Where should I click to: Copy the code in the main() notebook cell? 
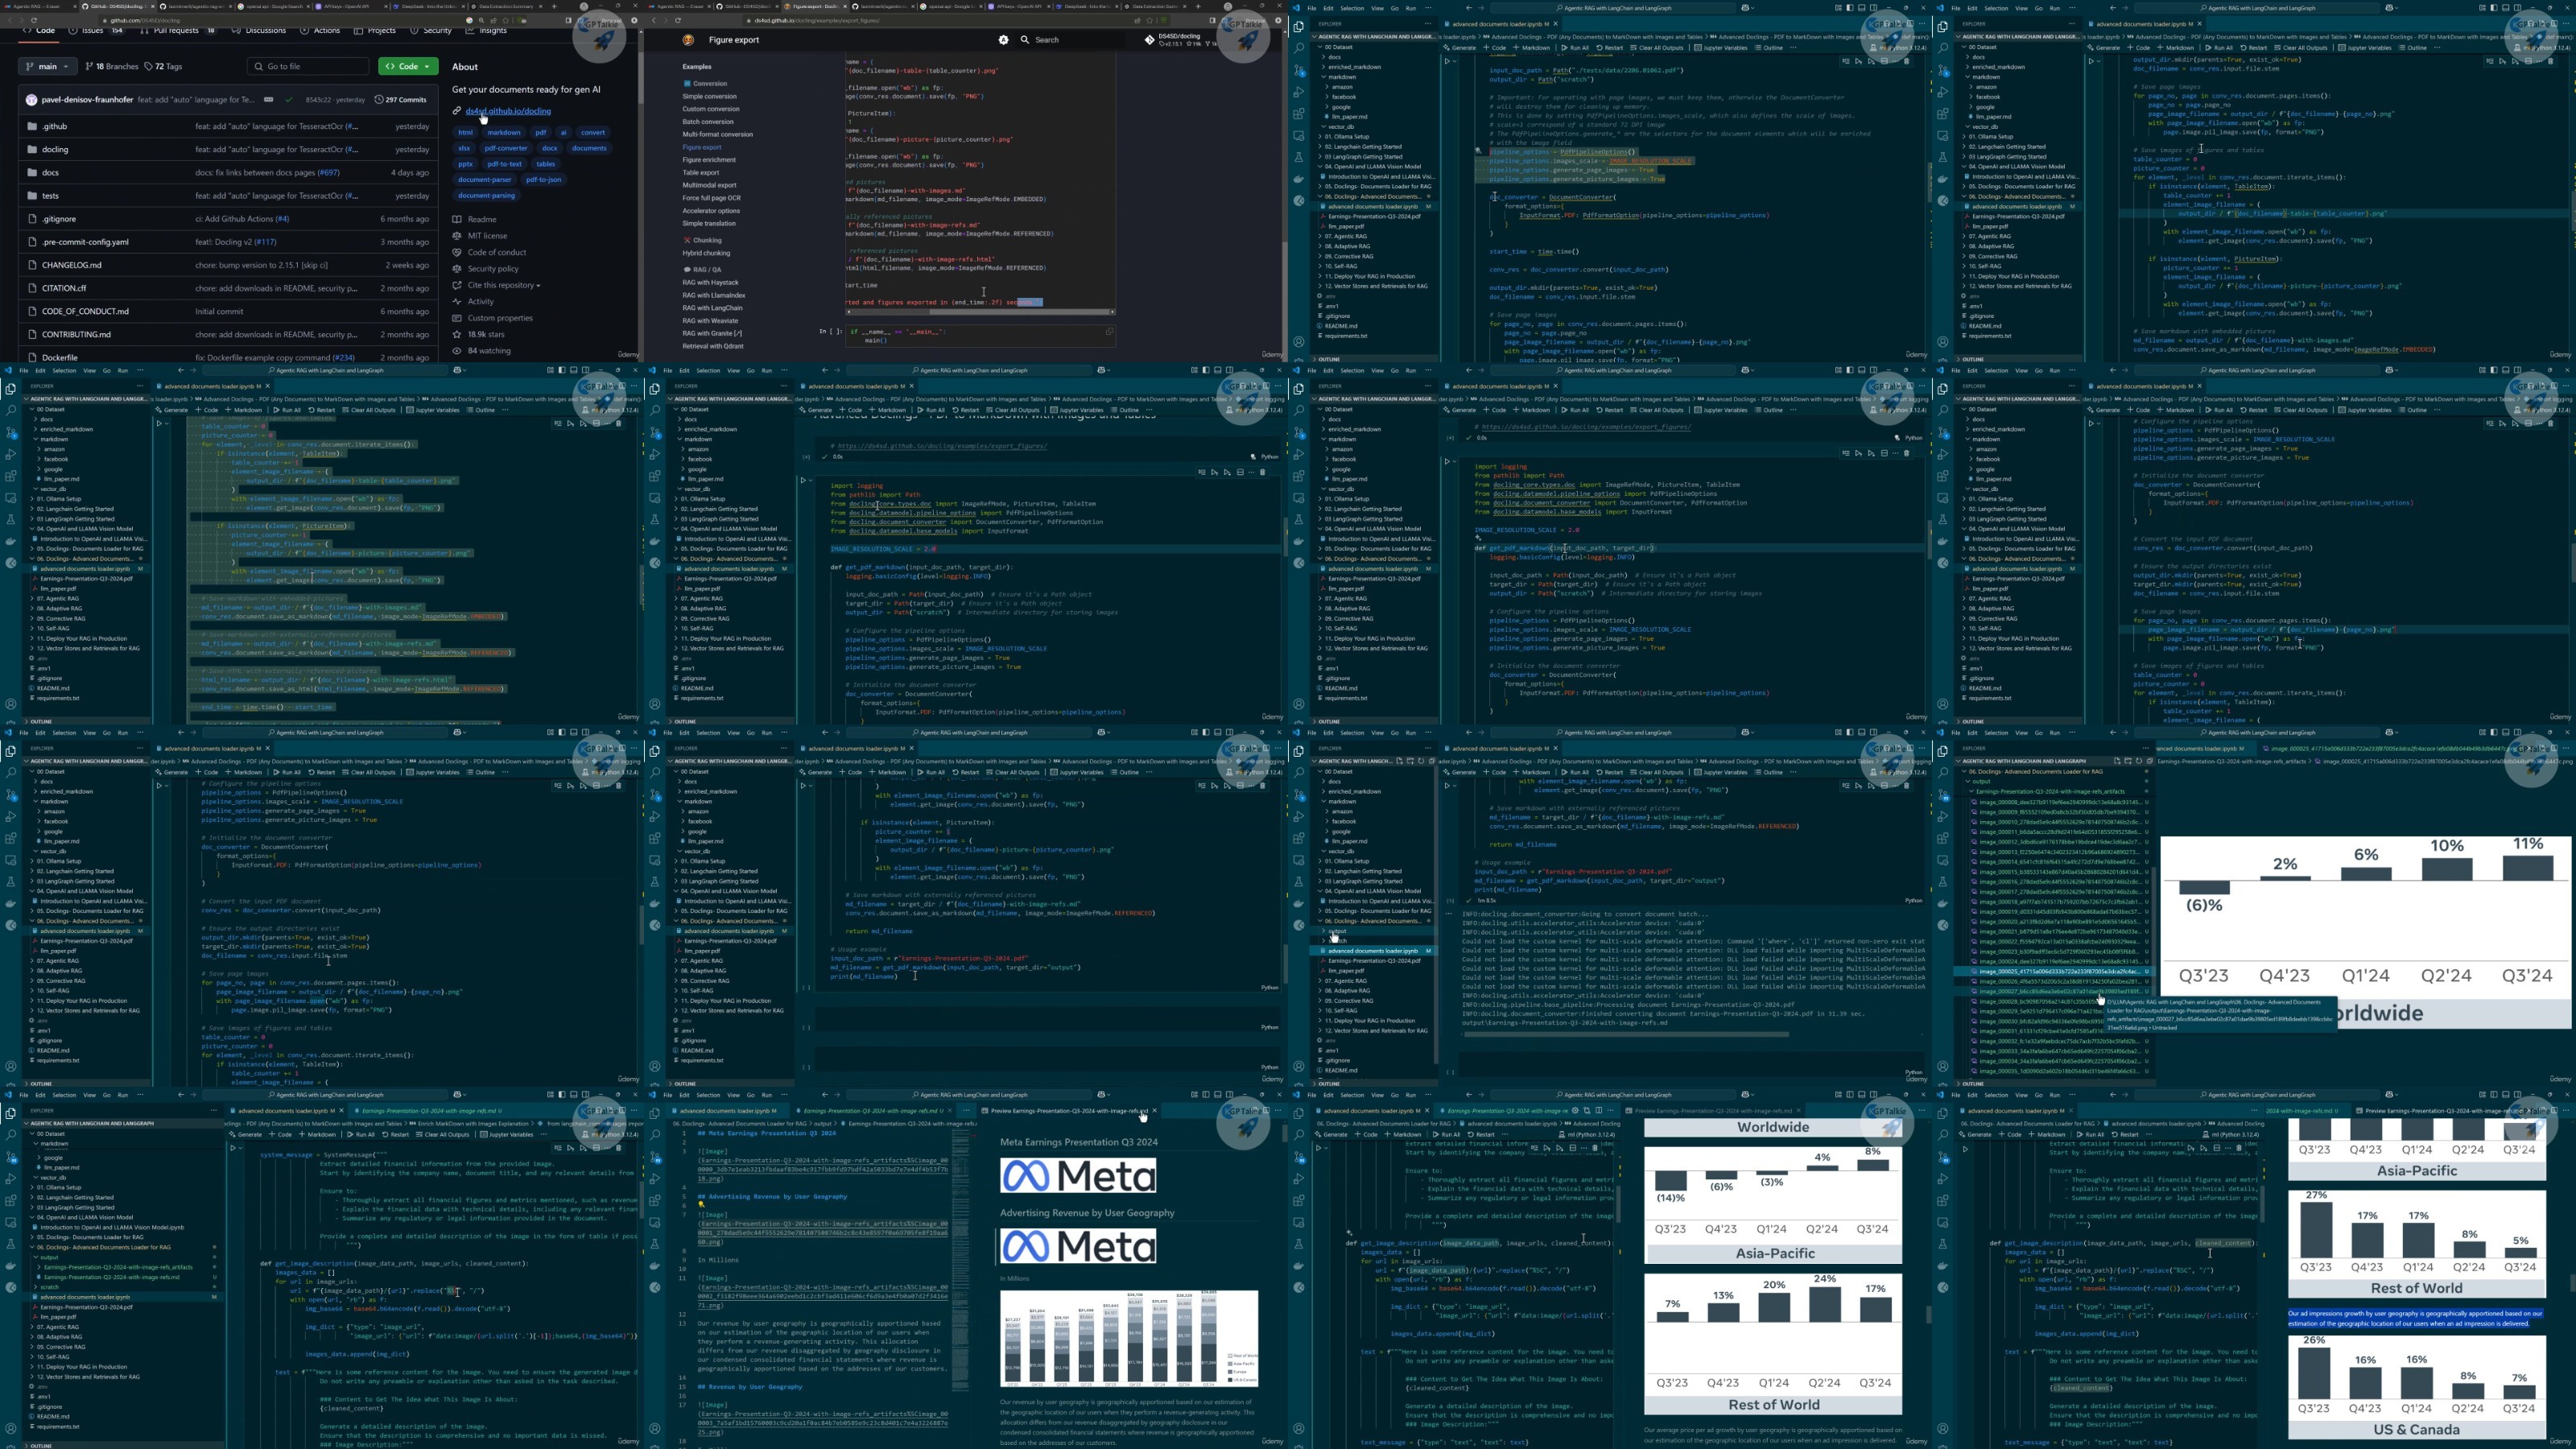click(x=1109, y=331)
